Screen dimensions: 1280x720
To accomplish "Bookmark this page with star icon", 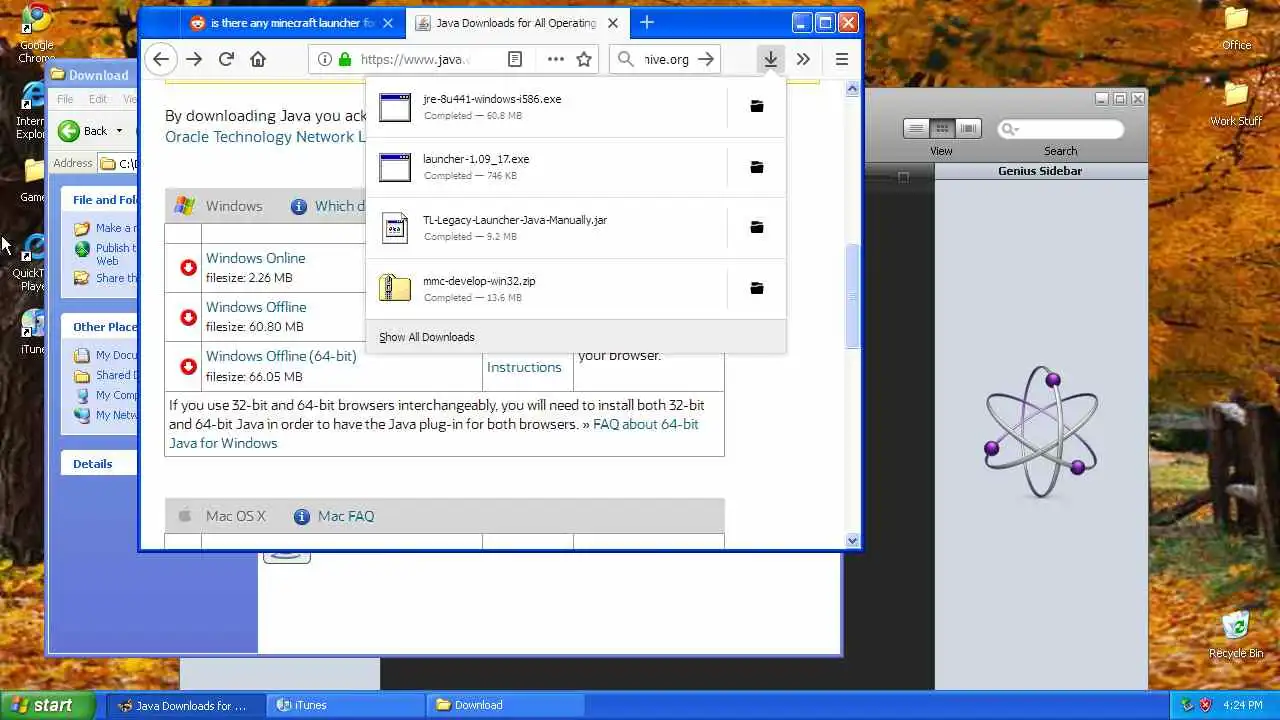I will point(584,59).
